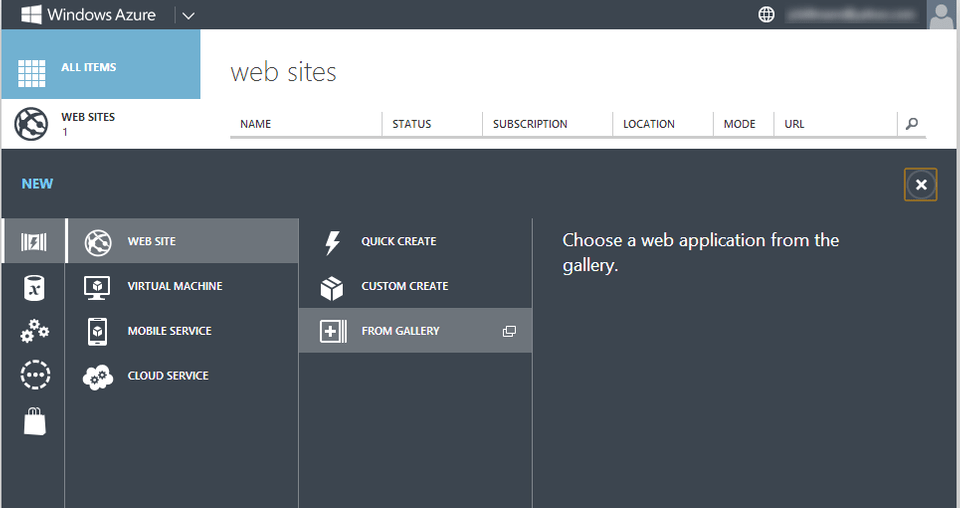Image resolution: width=960 pixels, height=508 pixels.
Task: Click the Virtual Machine monitor icon
Action: (x=97, y=287)
